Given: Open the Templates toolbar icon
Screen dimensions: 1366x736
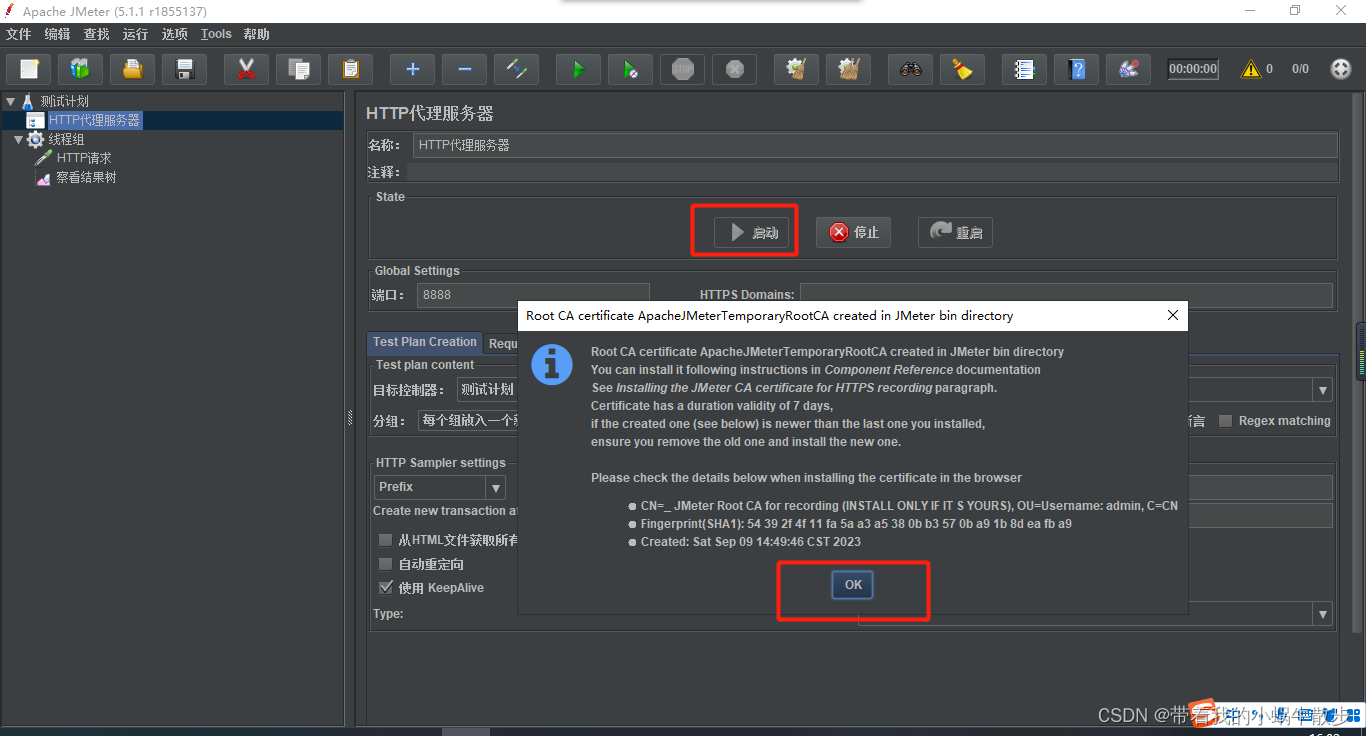Looking at the screenshot, I should coord(80,69).
